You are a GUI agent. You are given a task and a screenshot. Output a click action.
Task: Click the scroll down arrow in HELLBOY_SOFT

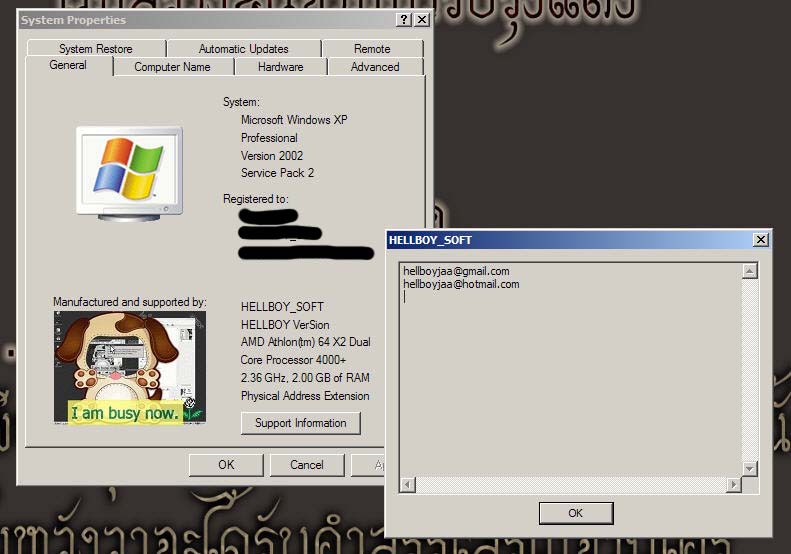point(750,469)
